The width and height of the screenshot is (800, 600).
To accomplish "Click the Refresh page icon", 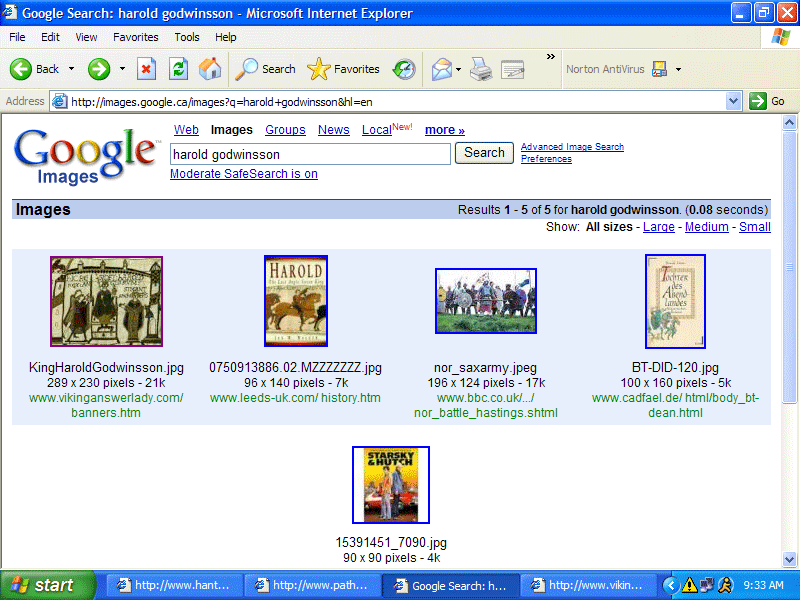I will point(179,69).
